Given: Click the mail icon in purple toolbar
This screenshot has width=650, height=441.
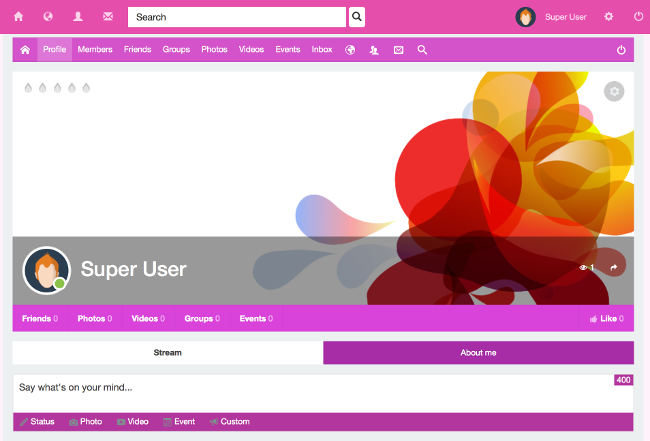Looking at the screenshot, I should tap(398, 50).
